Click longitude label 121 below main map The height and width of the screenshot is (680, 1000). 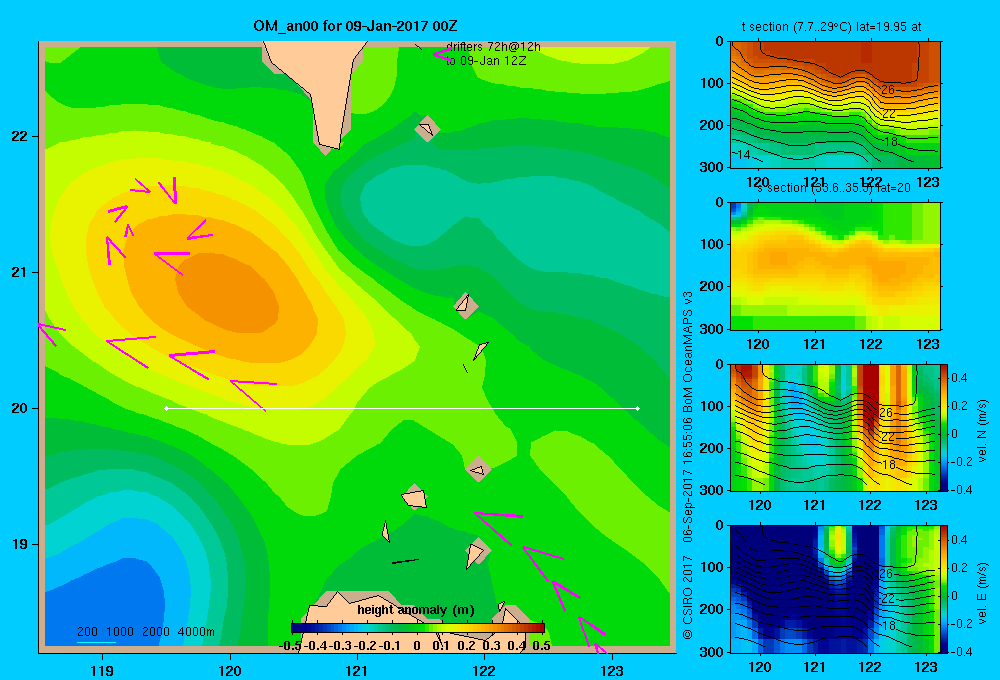click(357, 670)
